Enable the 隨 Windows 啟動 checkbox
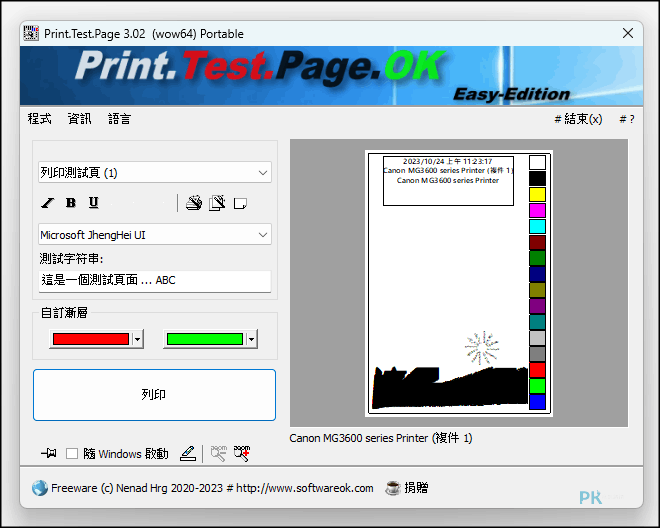The image size is (660, 528). (72, 453)
